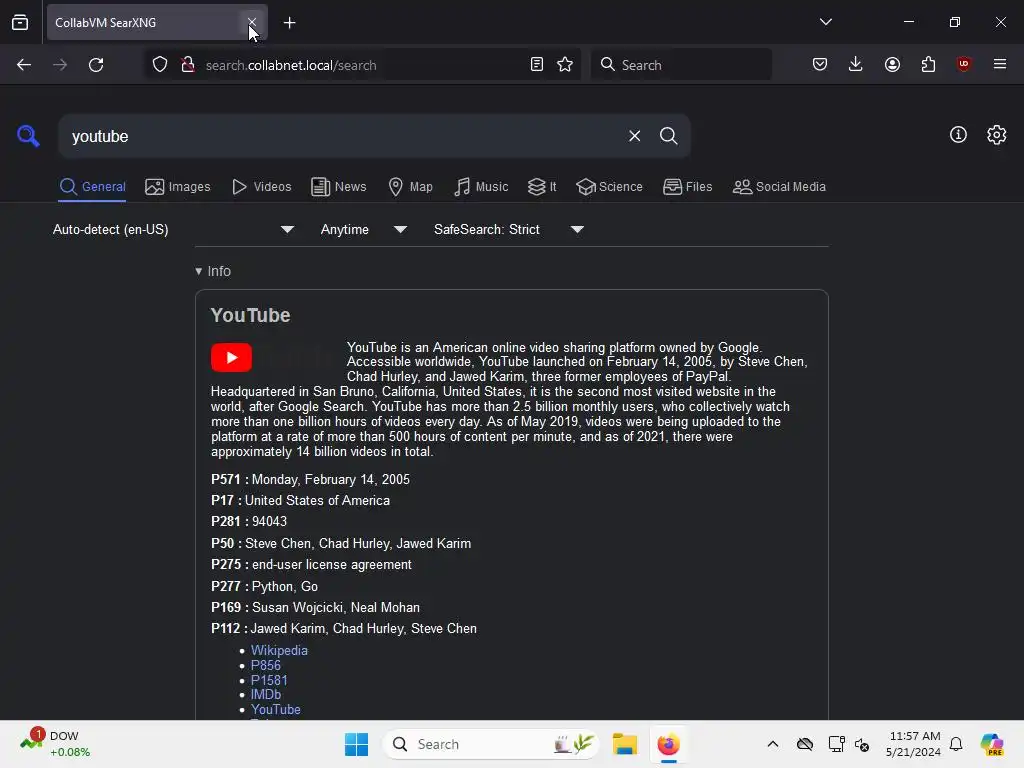Click the Firefox back arrow
The image size is (1024, 768).
(24, 65)
